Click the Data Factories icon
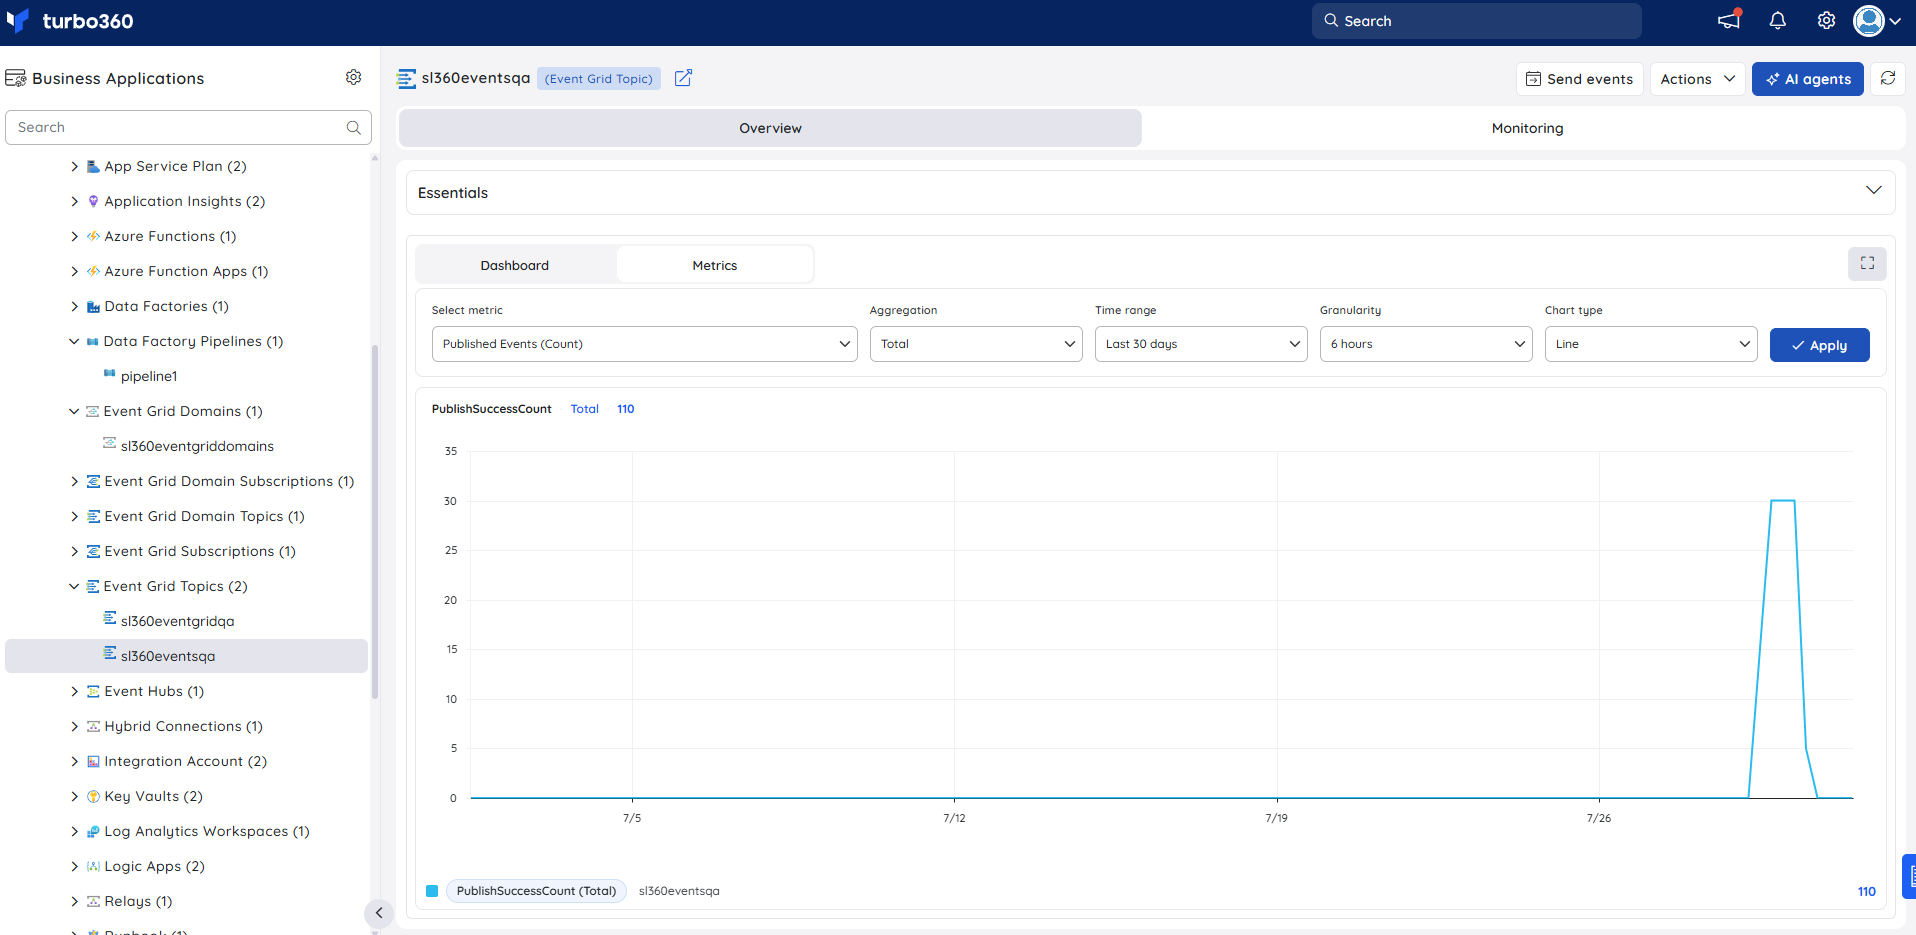This screenshot has height=935, width=1916. click(x=93, y=307)
